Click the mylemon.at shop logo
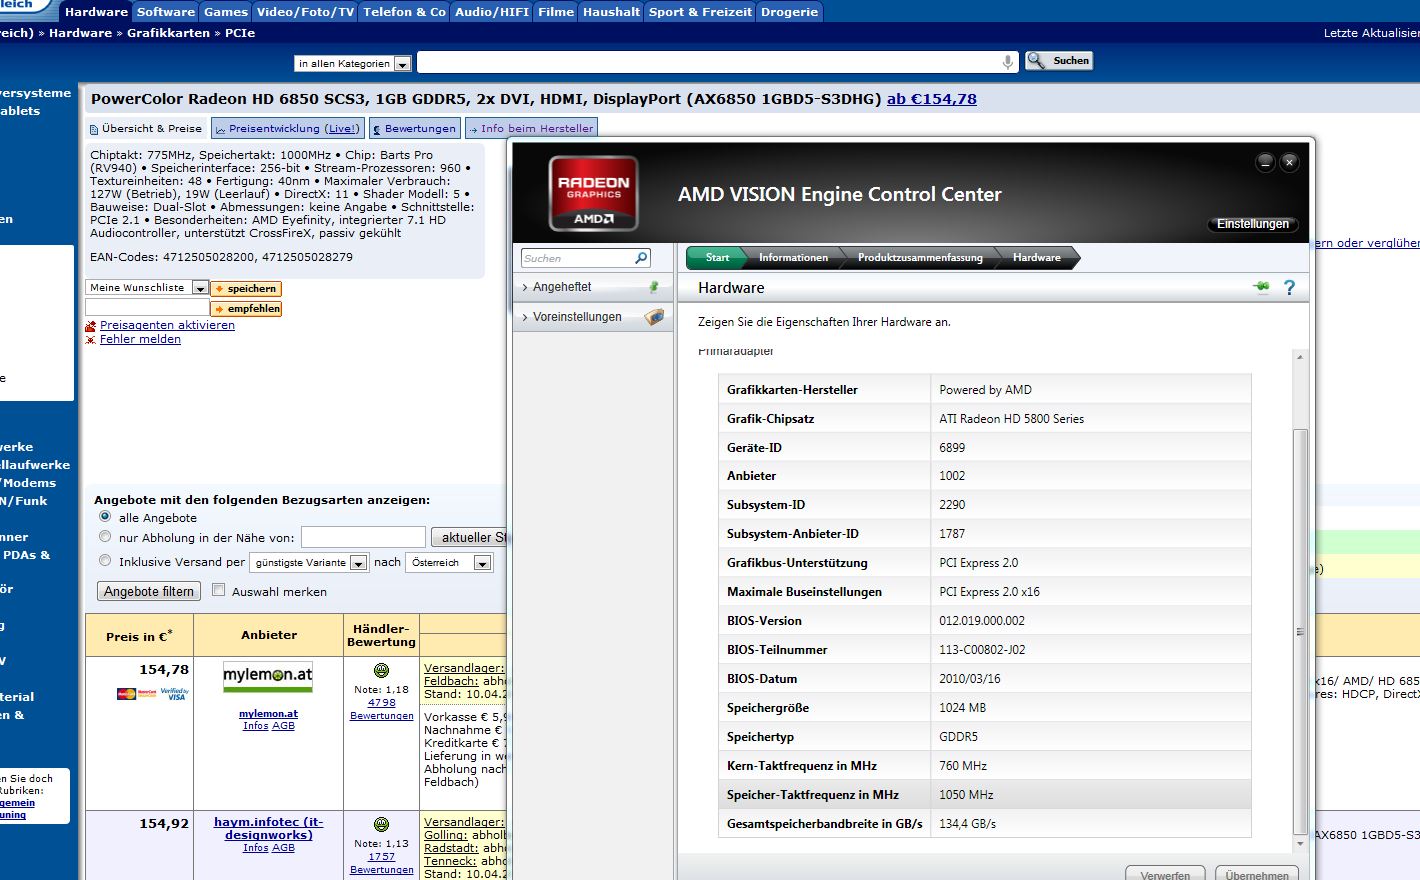This screenshot has height=880, width=1420. pyautogui.click(x=268, y=676)
